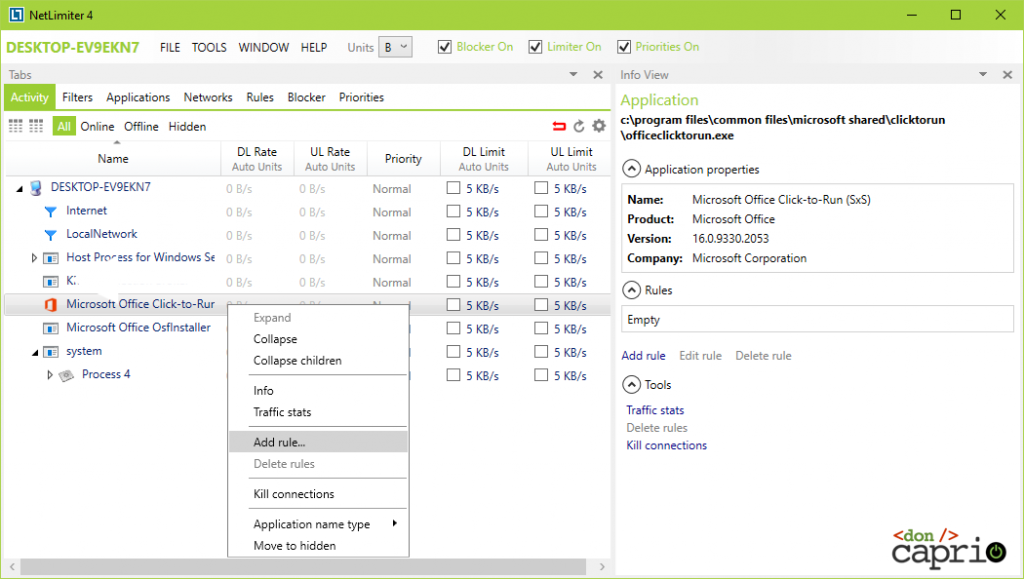Click the grid icon directly beside All
The image size is (1024, 579).
click(x=36, y=126)
